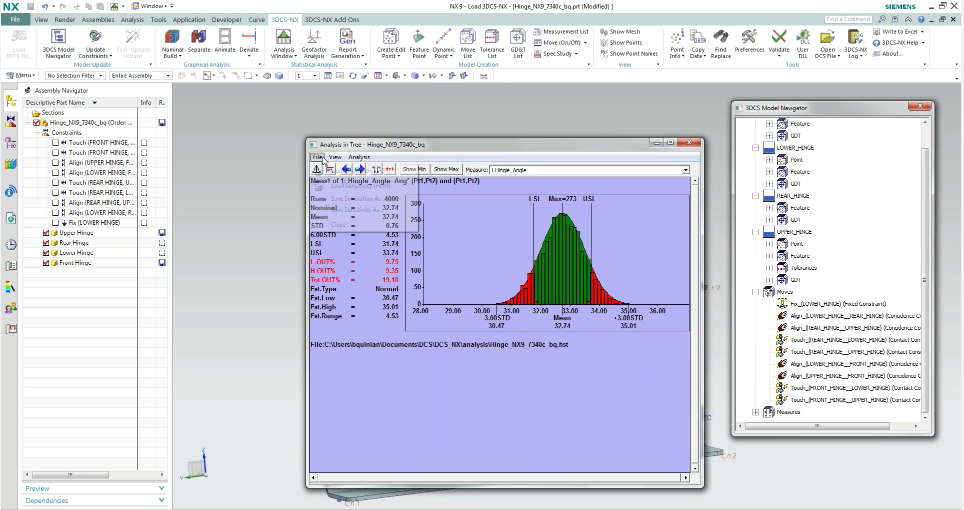Click 3DCS-NX Help

[898, 42]
